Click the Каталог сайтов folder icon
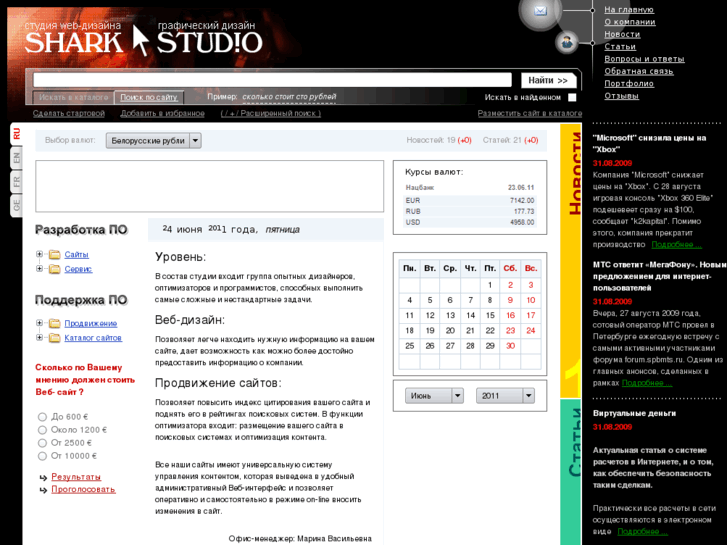 click(x=55, y=338)
